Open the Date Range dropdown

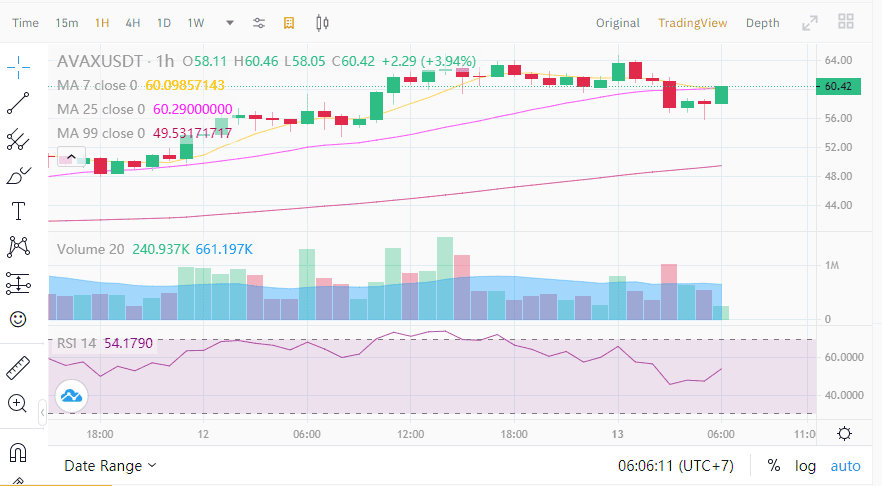[110, 466]
